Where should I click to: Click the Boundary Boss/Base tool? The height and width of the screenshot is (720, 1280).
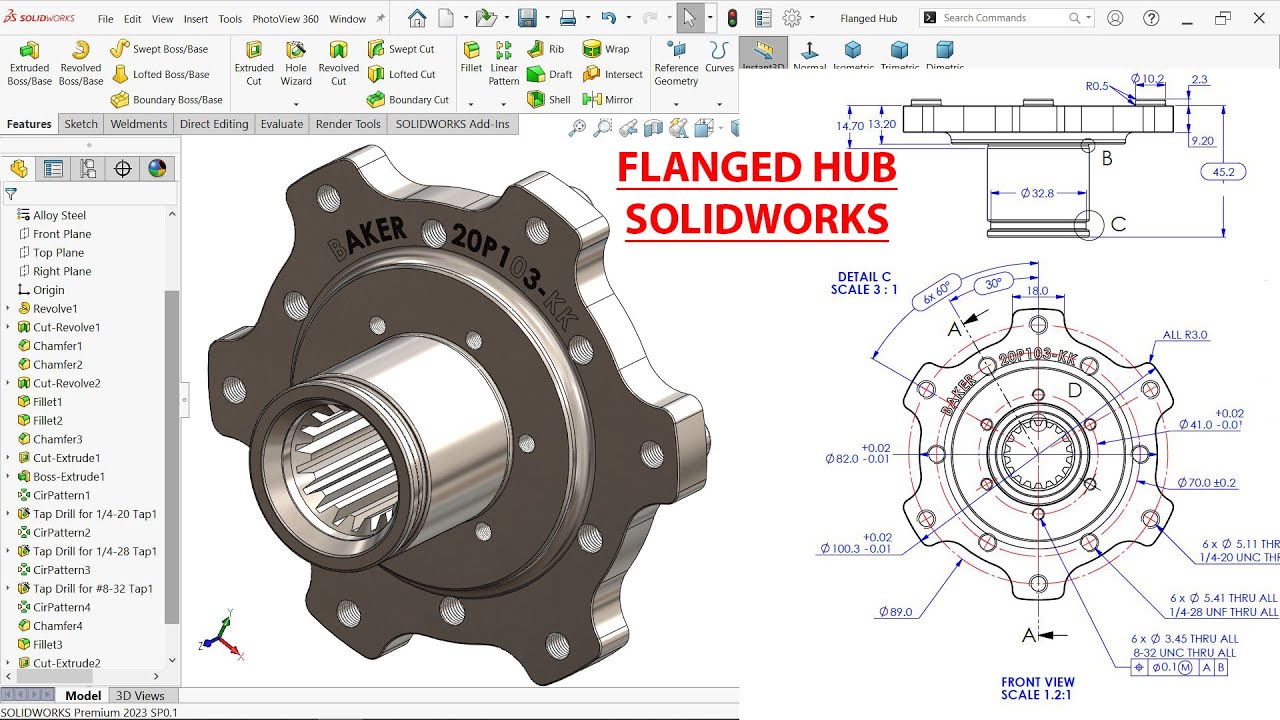[x=166, y=100]
